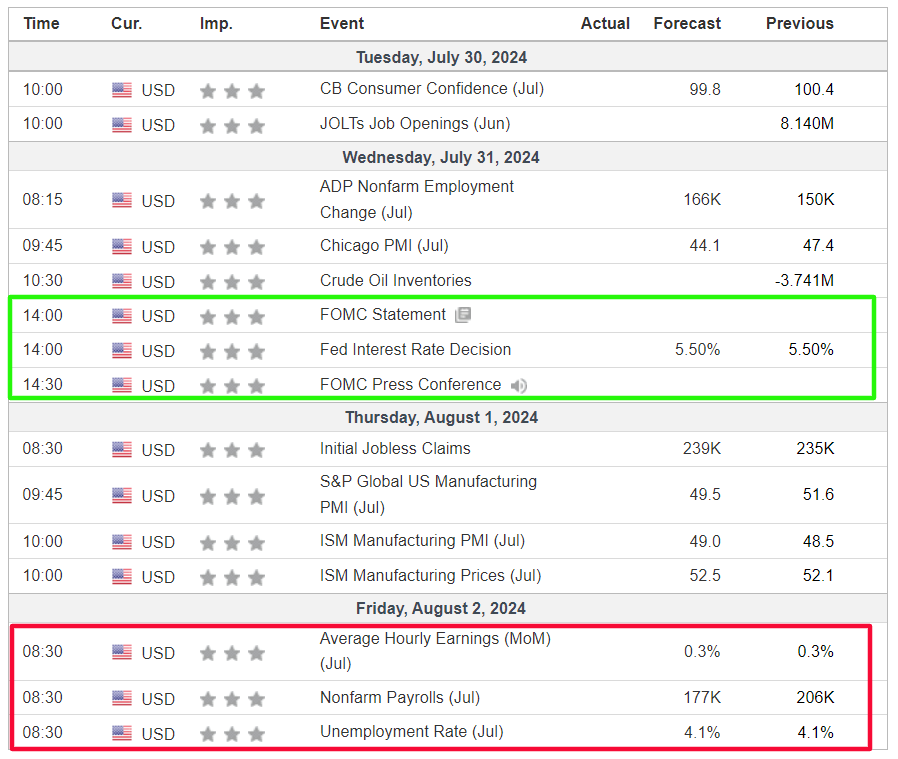This screenshot has height=759, width=898.
Task: Open Average Hourly Earnings (MoM) event
Action: point(435,651)
